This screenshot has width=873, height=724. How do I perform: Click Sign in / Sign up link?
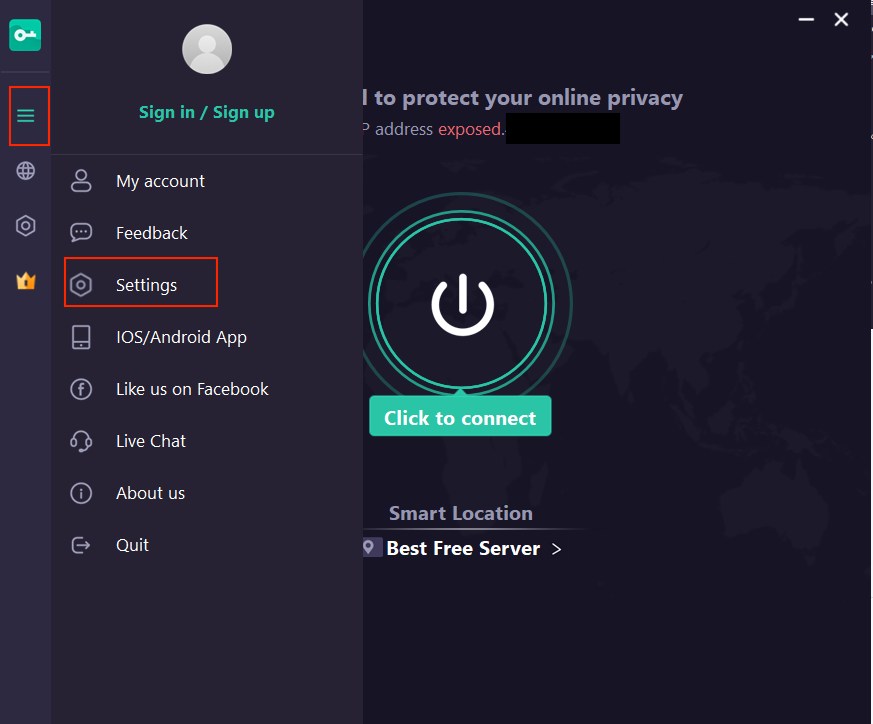(207, 112)
